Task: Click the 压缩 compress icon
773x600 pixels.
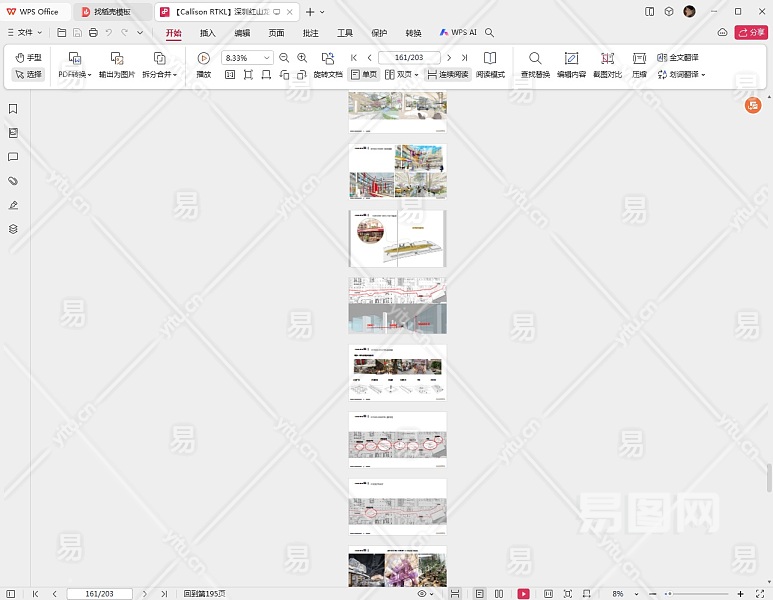Action: point(639,59)
